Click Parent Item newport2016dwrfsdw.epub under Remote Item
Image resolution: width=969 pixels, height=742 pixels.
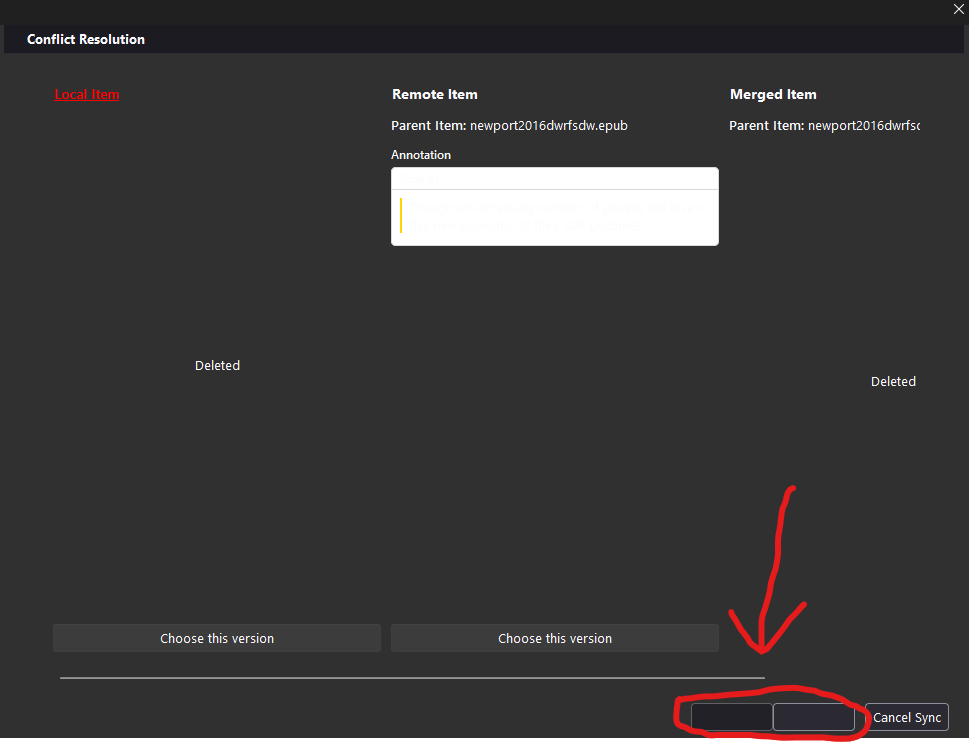tap(509, 125)
